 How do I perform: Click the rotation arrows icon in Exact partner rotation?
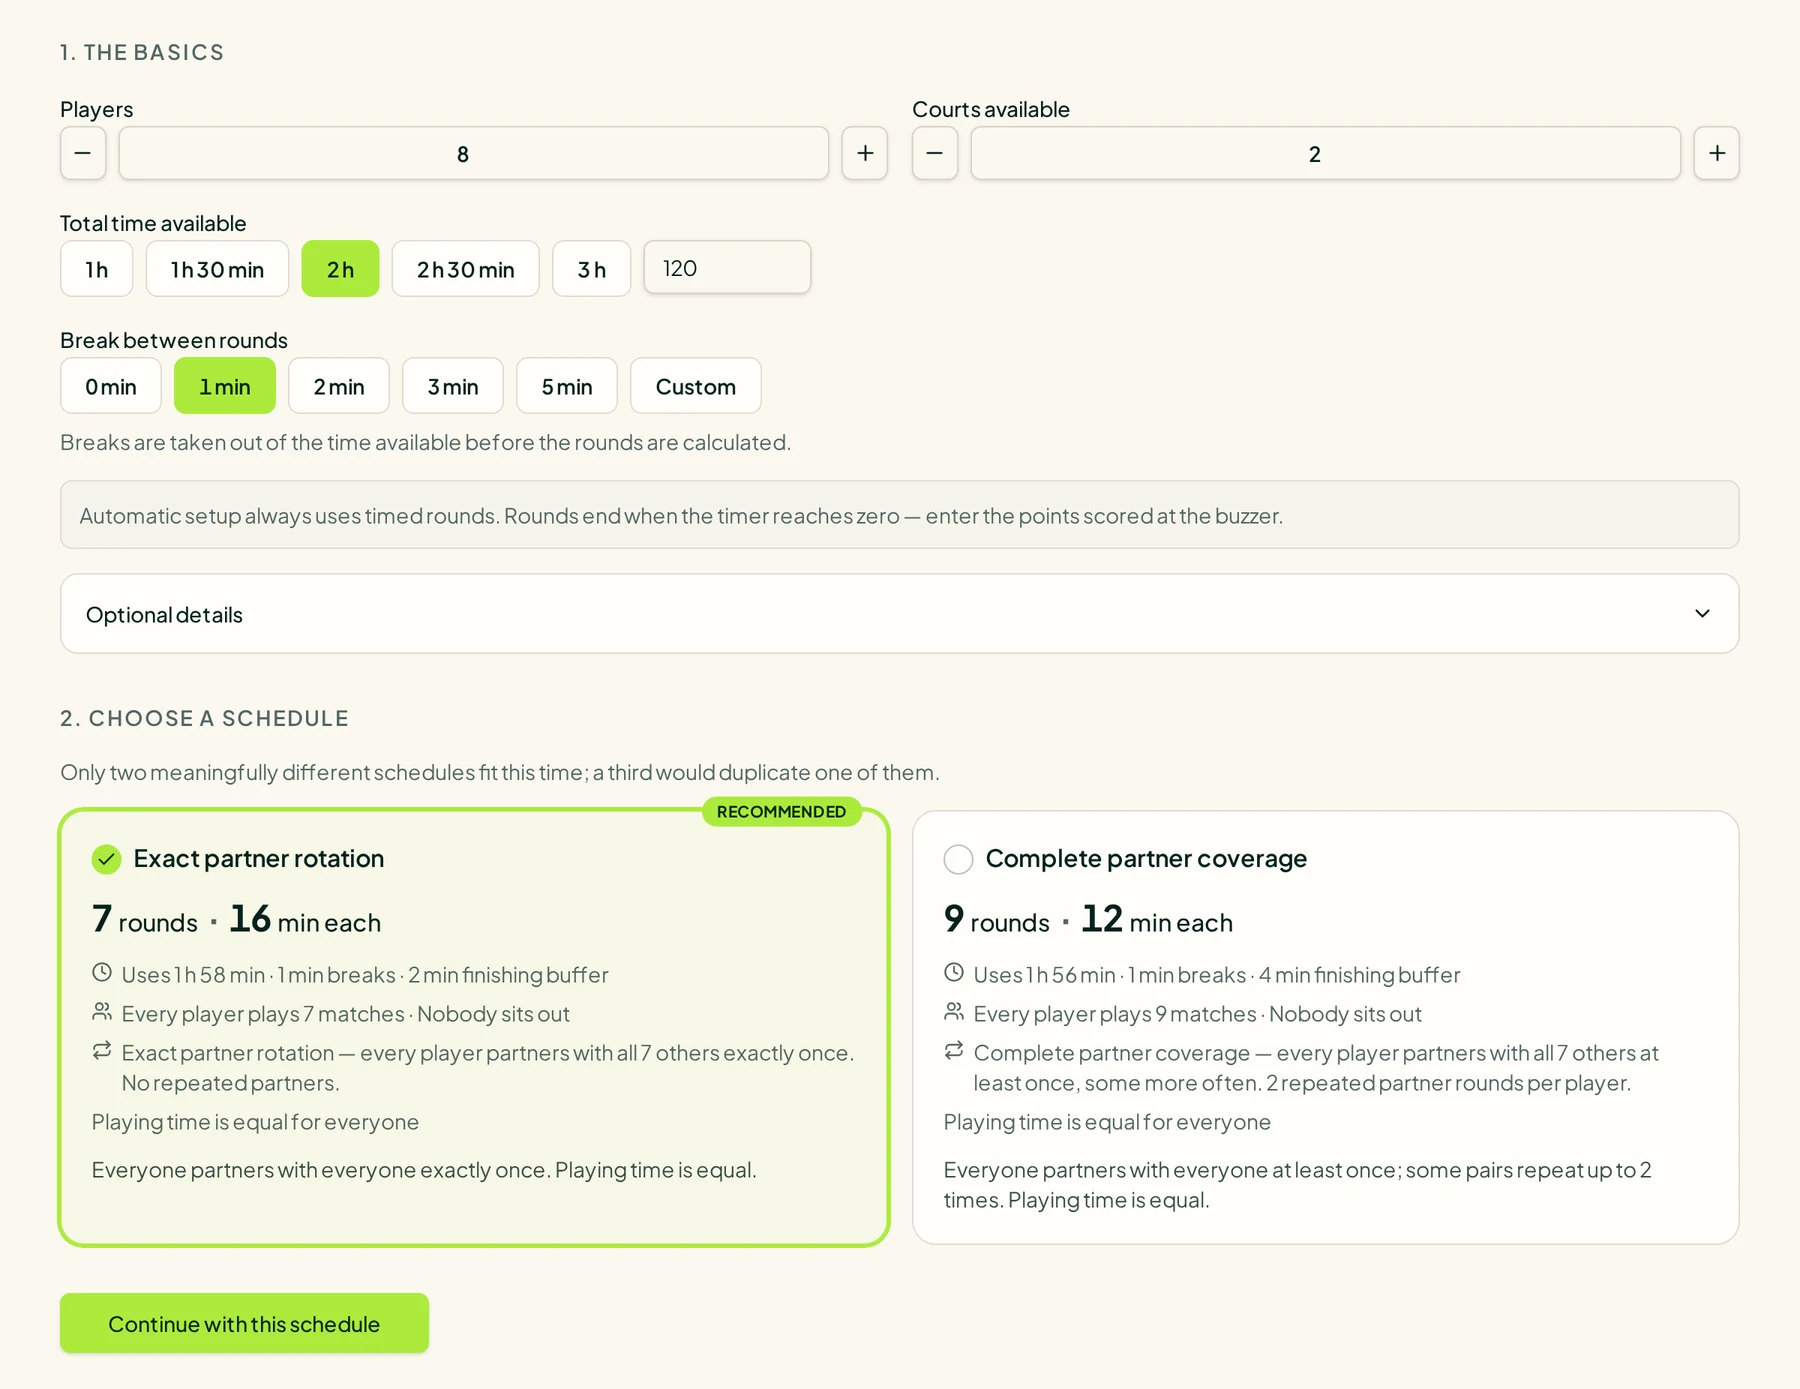pyautogui.click(x=102, y=1051)
